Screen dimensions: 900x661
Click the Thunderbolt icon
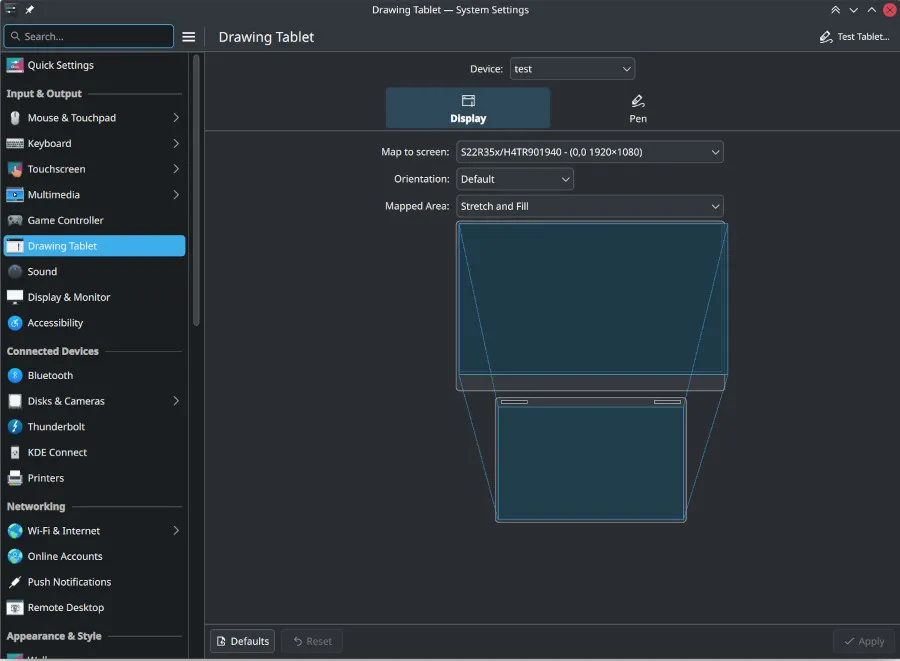point(15,427)
